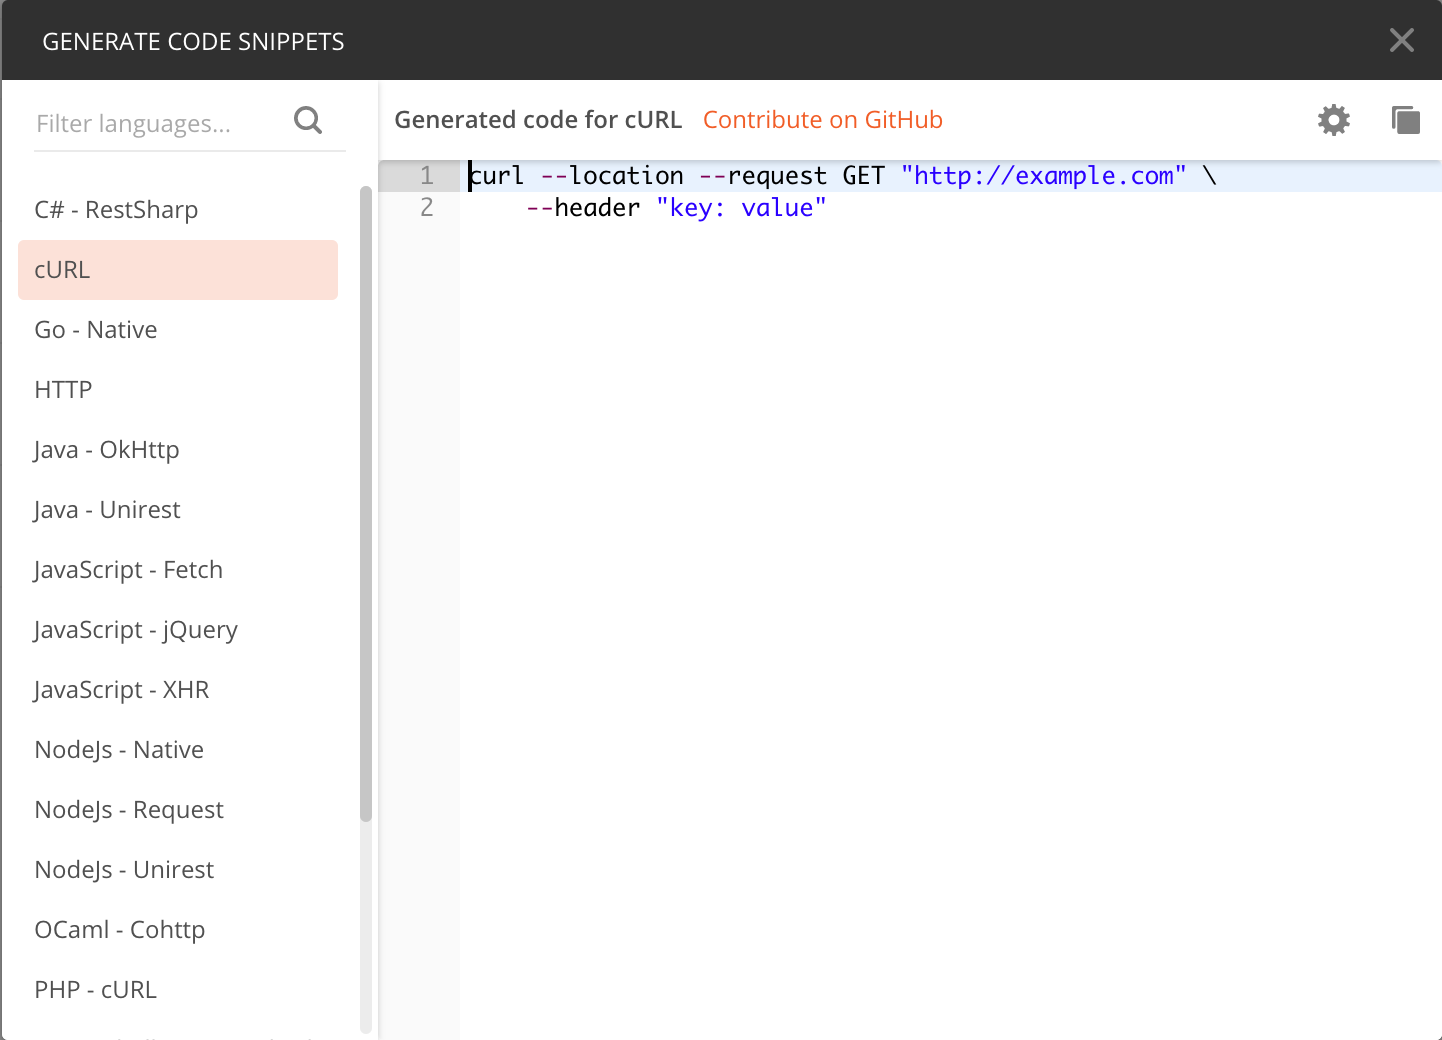Choose JavaScript - jQuery from the list
This screenshot has width=1442, height=1040.
tap(136, 629)
